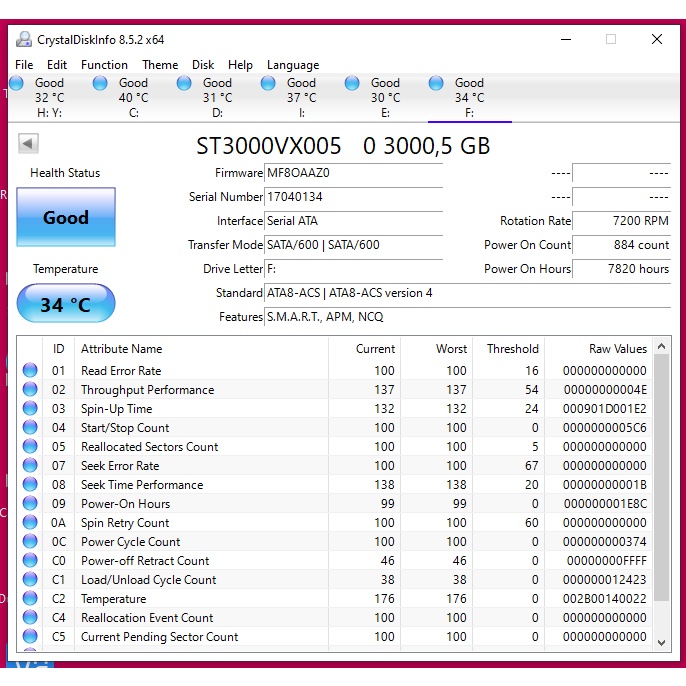
Task: Click the status icon for Temperature attribute
Action: (x=30, y=598)
